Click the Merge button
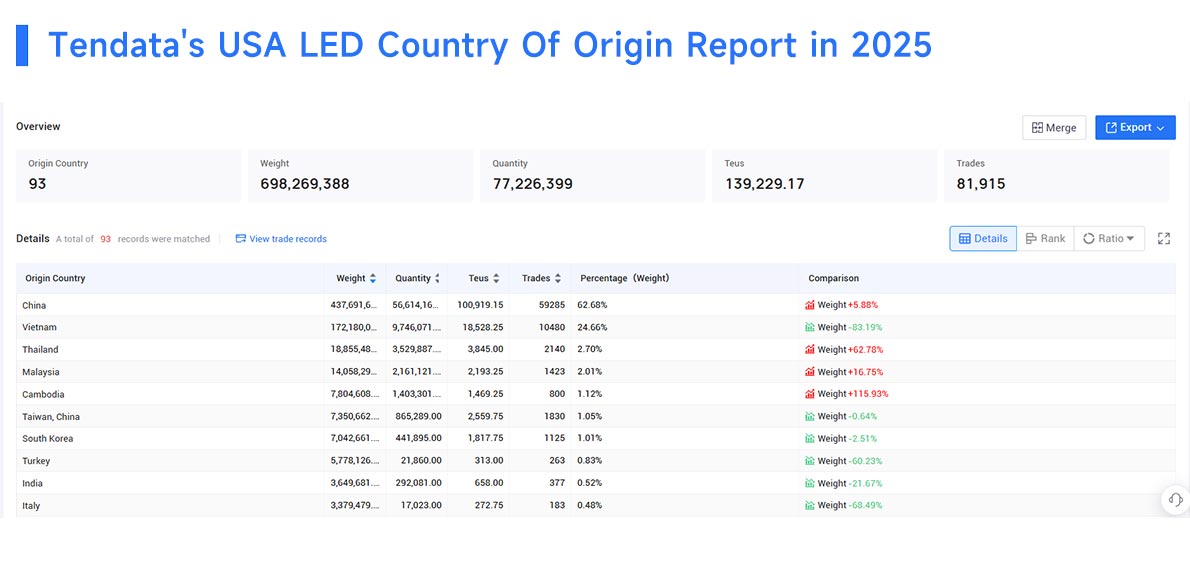The width and height of the screenshot is (1190, 567). (x=1053, y=128)
